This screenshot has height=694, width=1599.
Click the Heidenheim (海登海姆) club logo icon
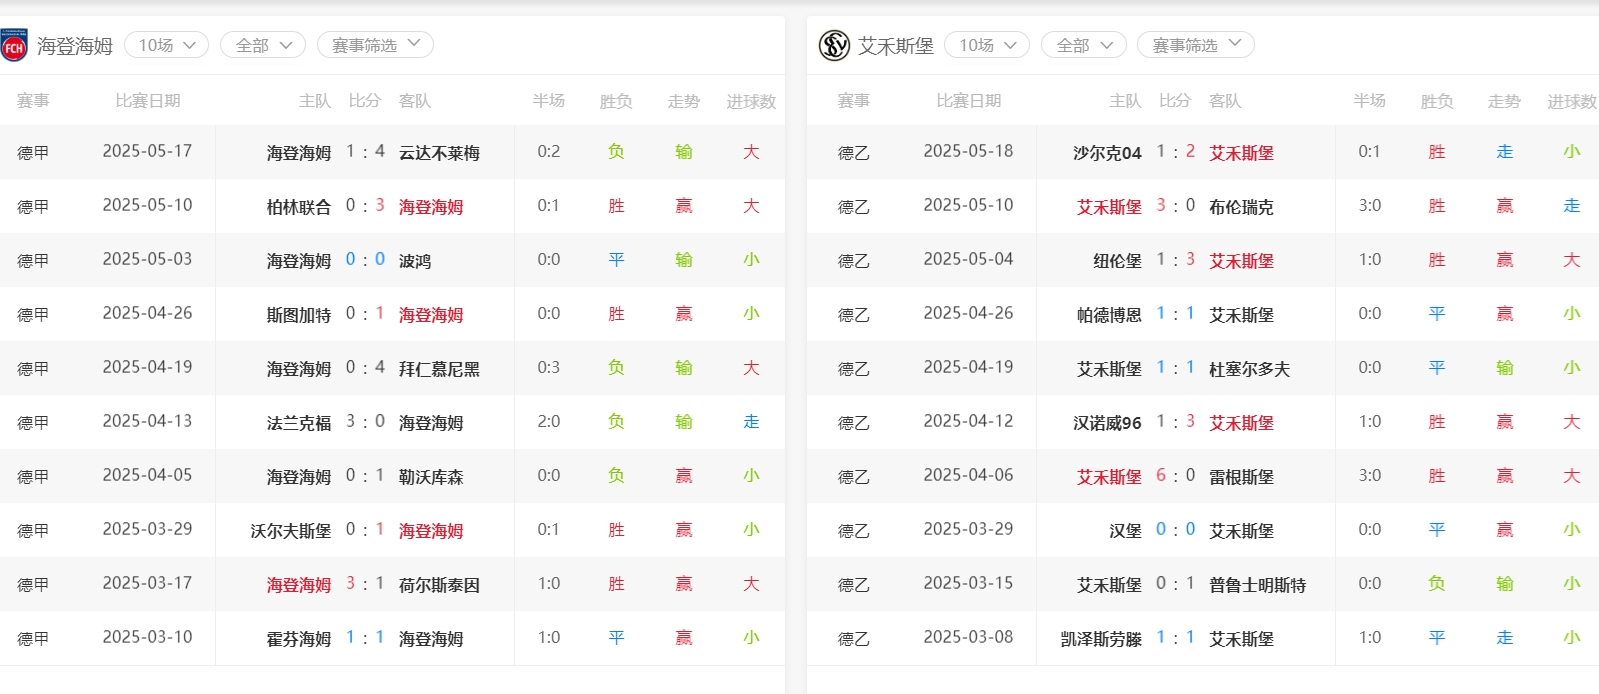pyautogui.click(x=14, y=46)
